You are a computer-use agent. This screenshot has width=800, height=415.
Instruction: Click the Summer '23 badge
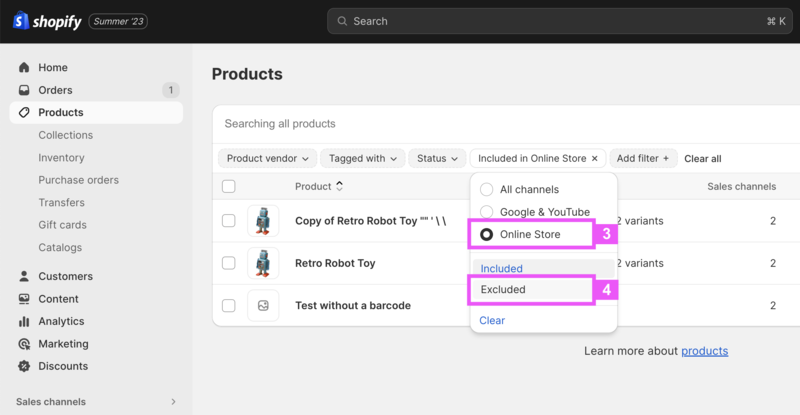118,21
